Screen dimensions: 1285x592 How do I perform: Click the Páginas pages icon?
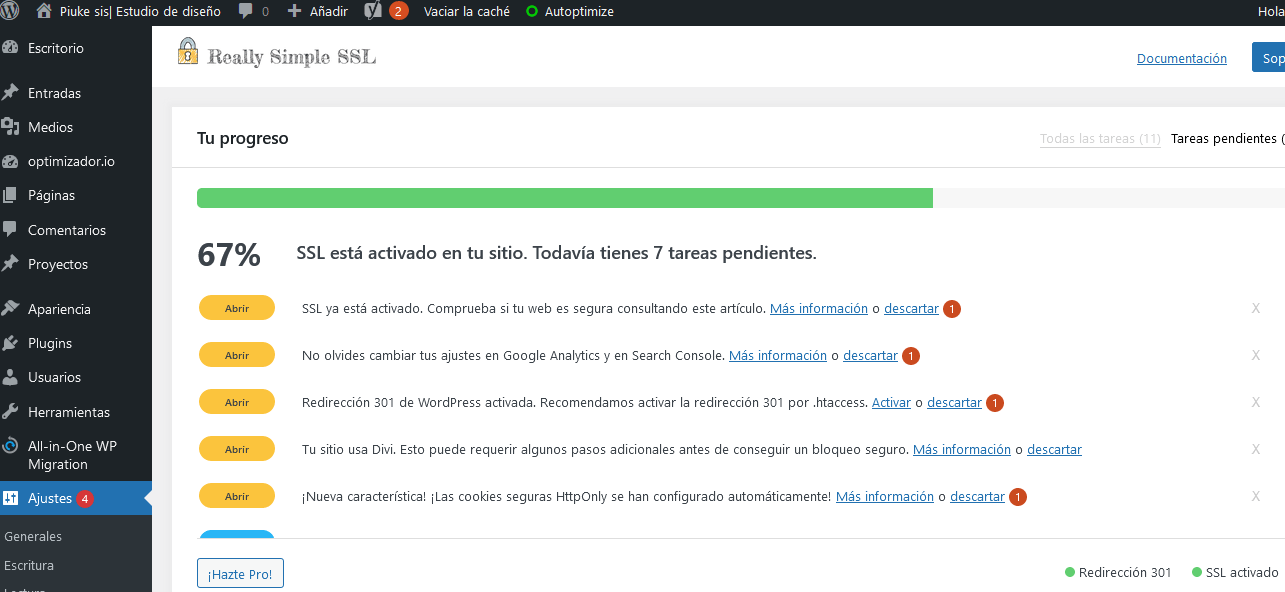[x=10, y=195]
